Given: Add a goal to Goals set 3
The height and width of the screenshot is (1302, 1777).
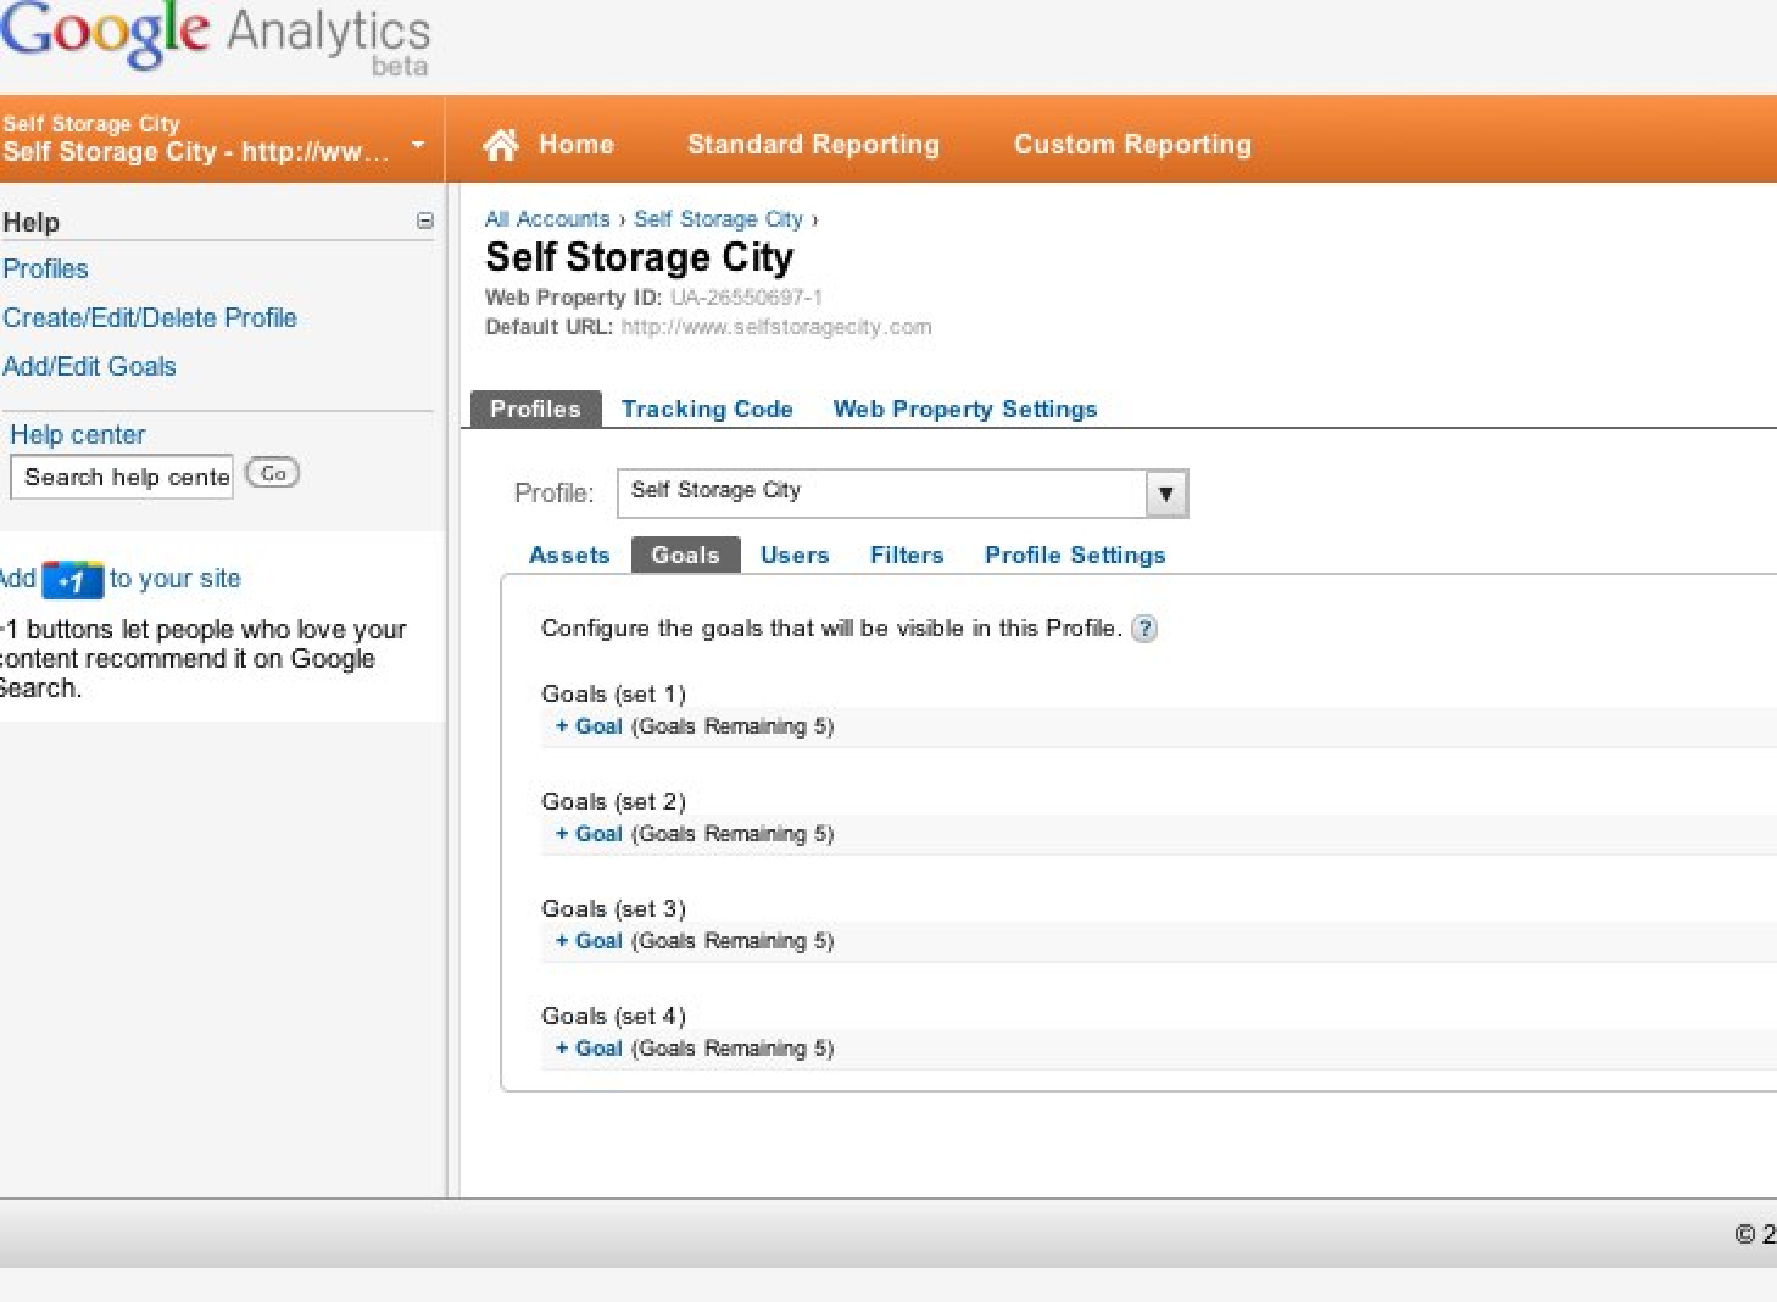Looking at the screenshot, I should [589, 941].
